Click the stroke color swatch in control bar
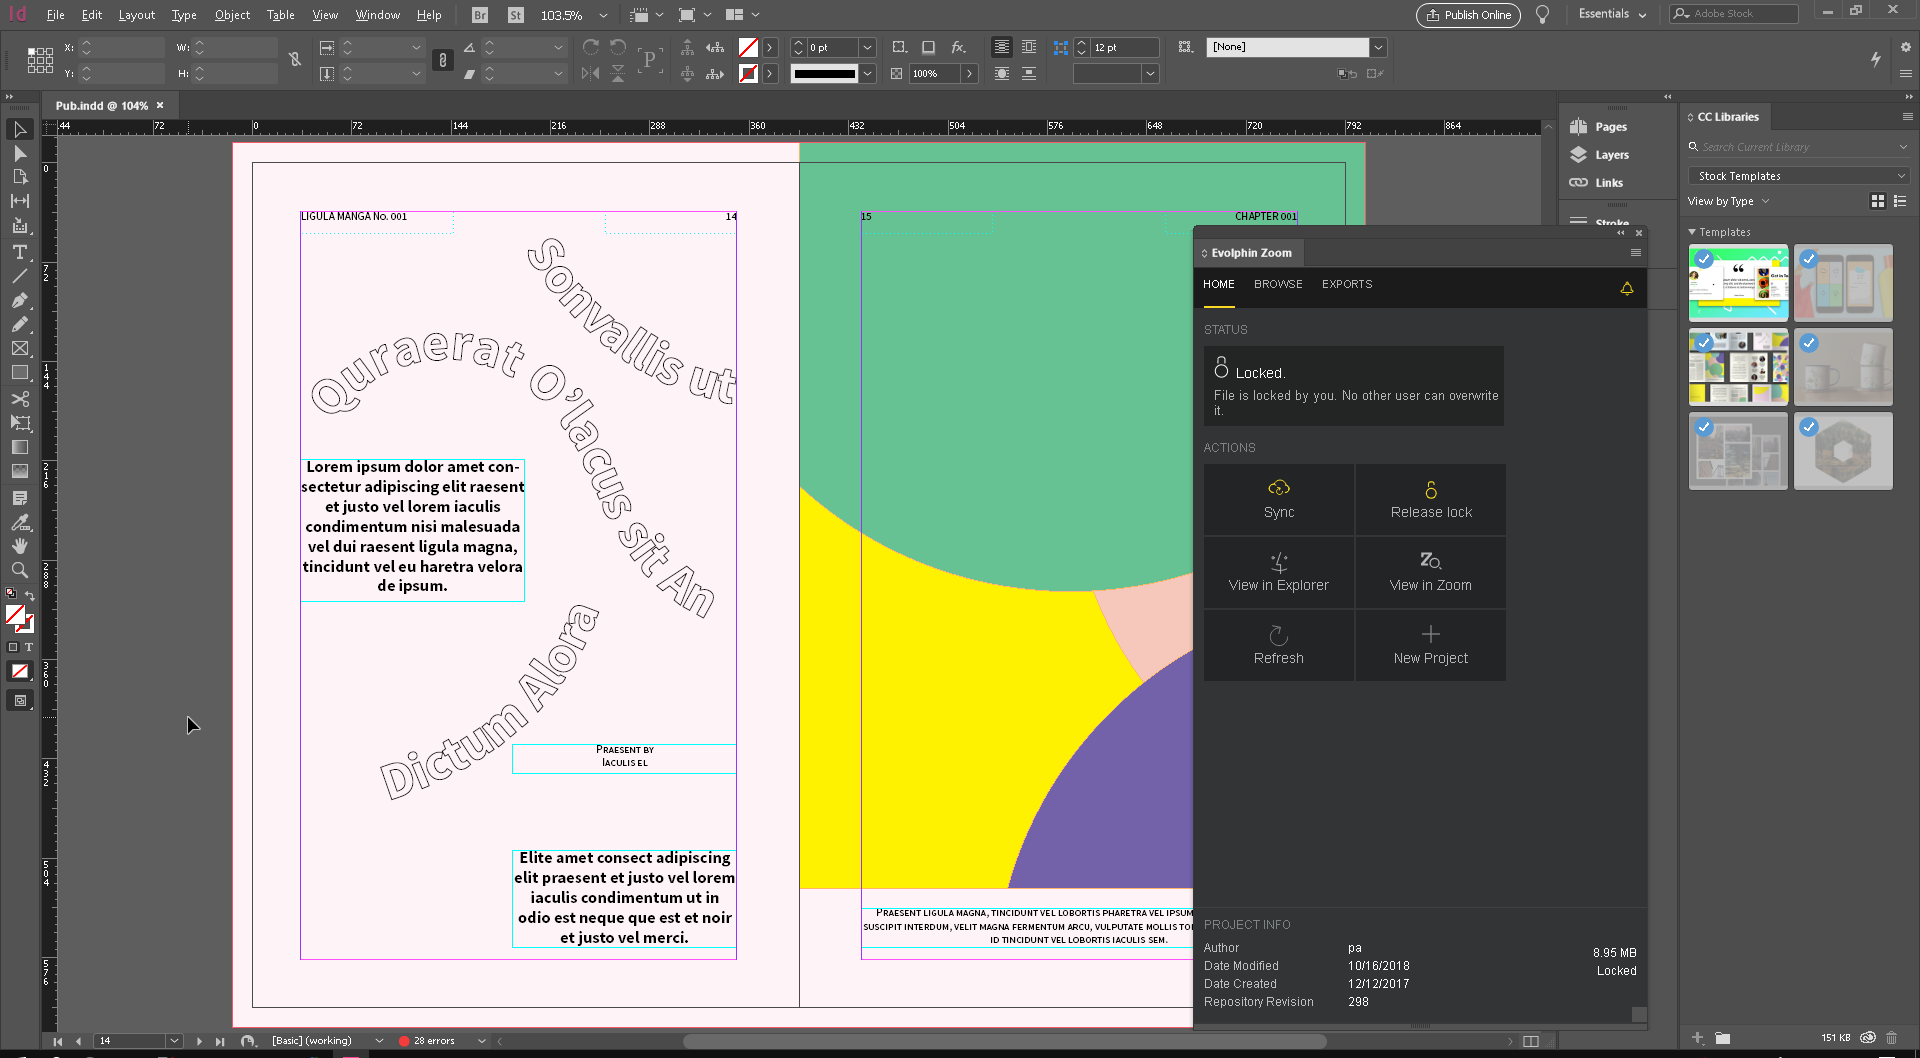This screenshot has width=1920, height=1058. [748, 73]
